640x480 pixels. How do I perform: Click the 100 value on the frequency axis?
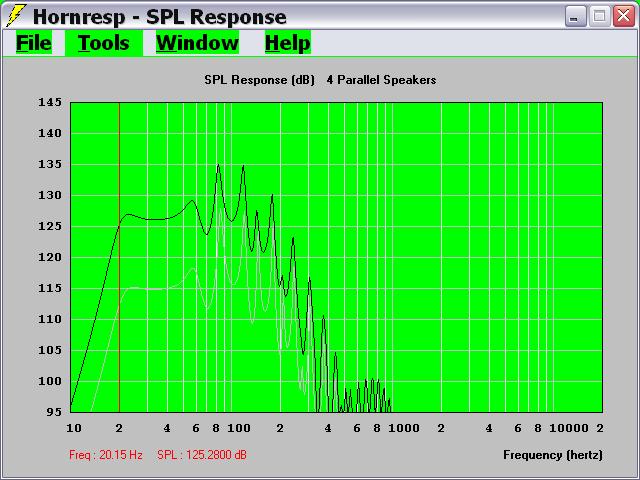click(x=239, y=428)
